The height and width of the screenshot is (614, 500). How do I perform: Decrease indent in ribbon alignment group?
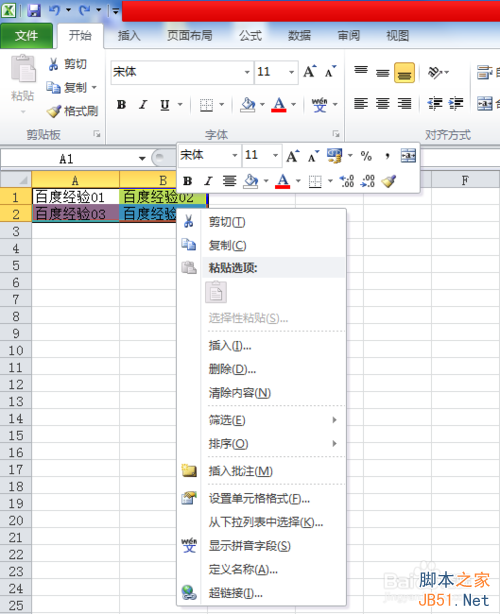coord(435,104)
